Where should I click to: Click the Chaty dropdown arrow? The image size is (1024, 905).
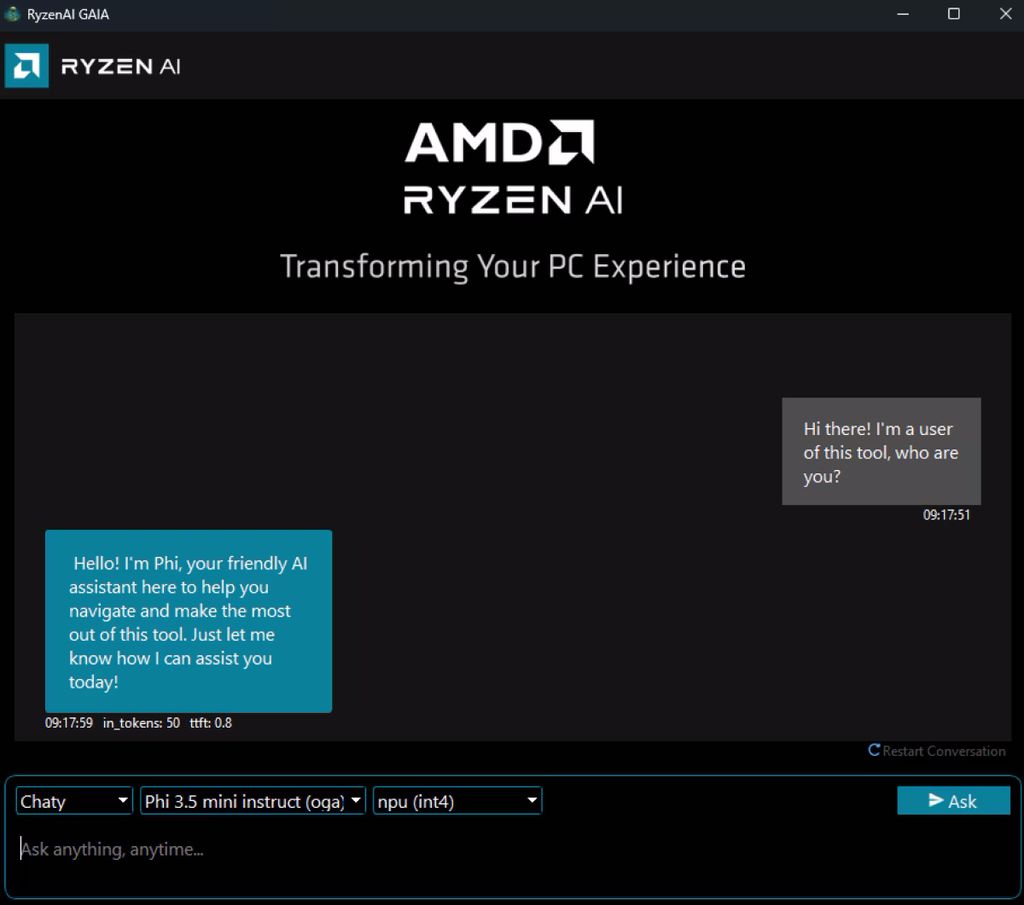pyautogui.click(x=124, y=800)
